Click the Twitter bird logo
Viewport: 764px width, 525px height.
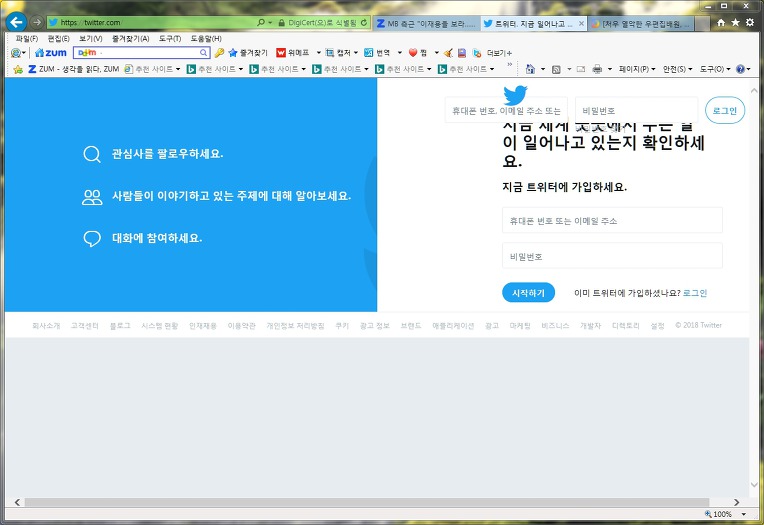pos(515,95)
